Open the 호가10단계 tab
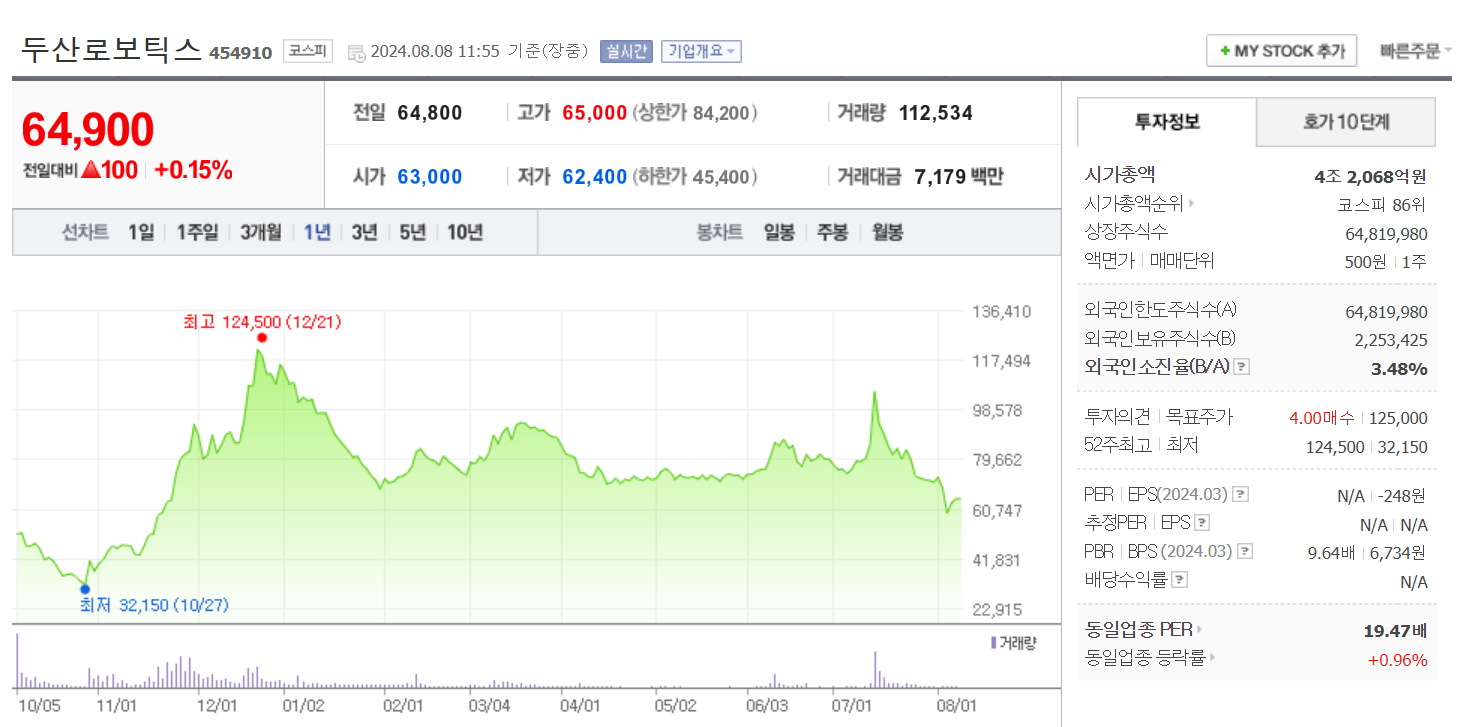1464x727 pixels. coord(1346,122)
